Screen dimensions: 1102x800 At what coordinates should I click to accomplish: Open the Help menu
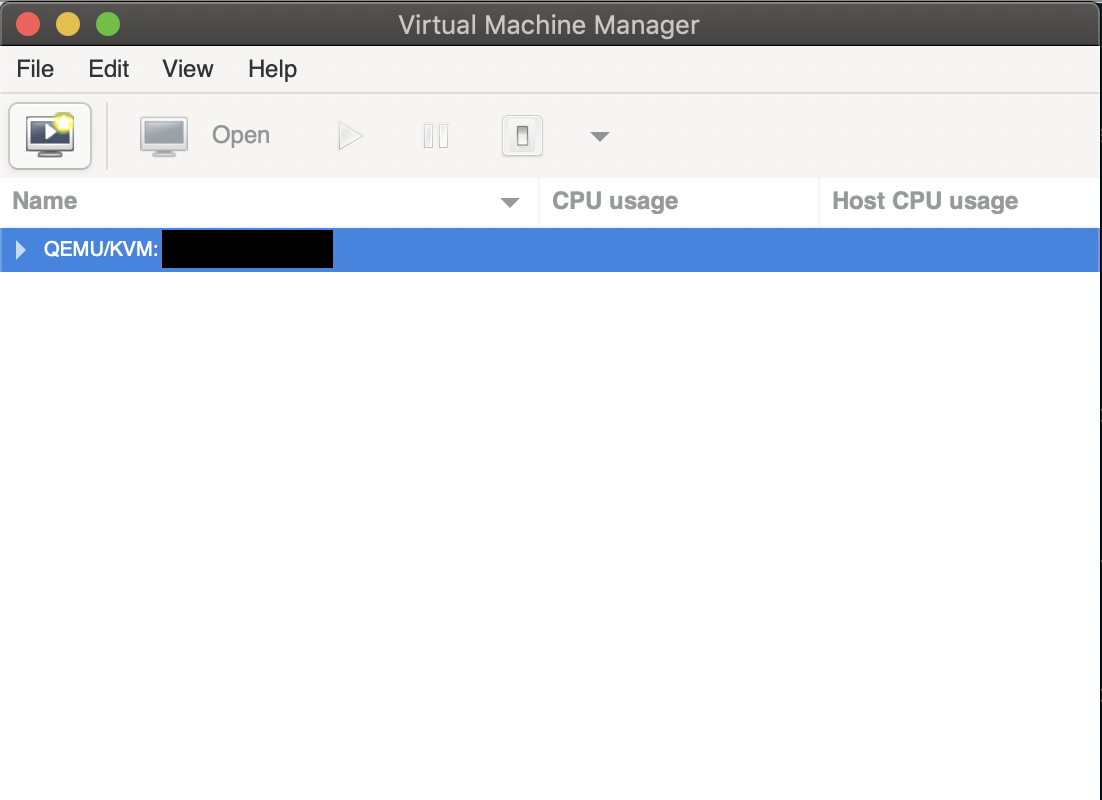click(x=273, y=69)
